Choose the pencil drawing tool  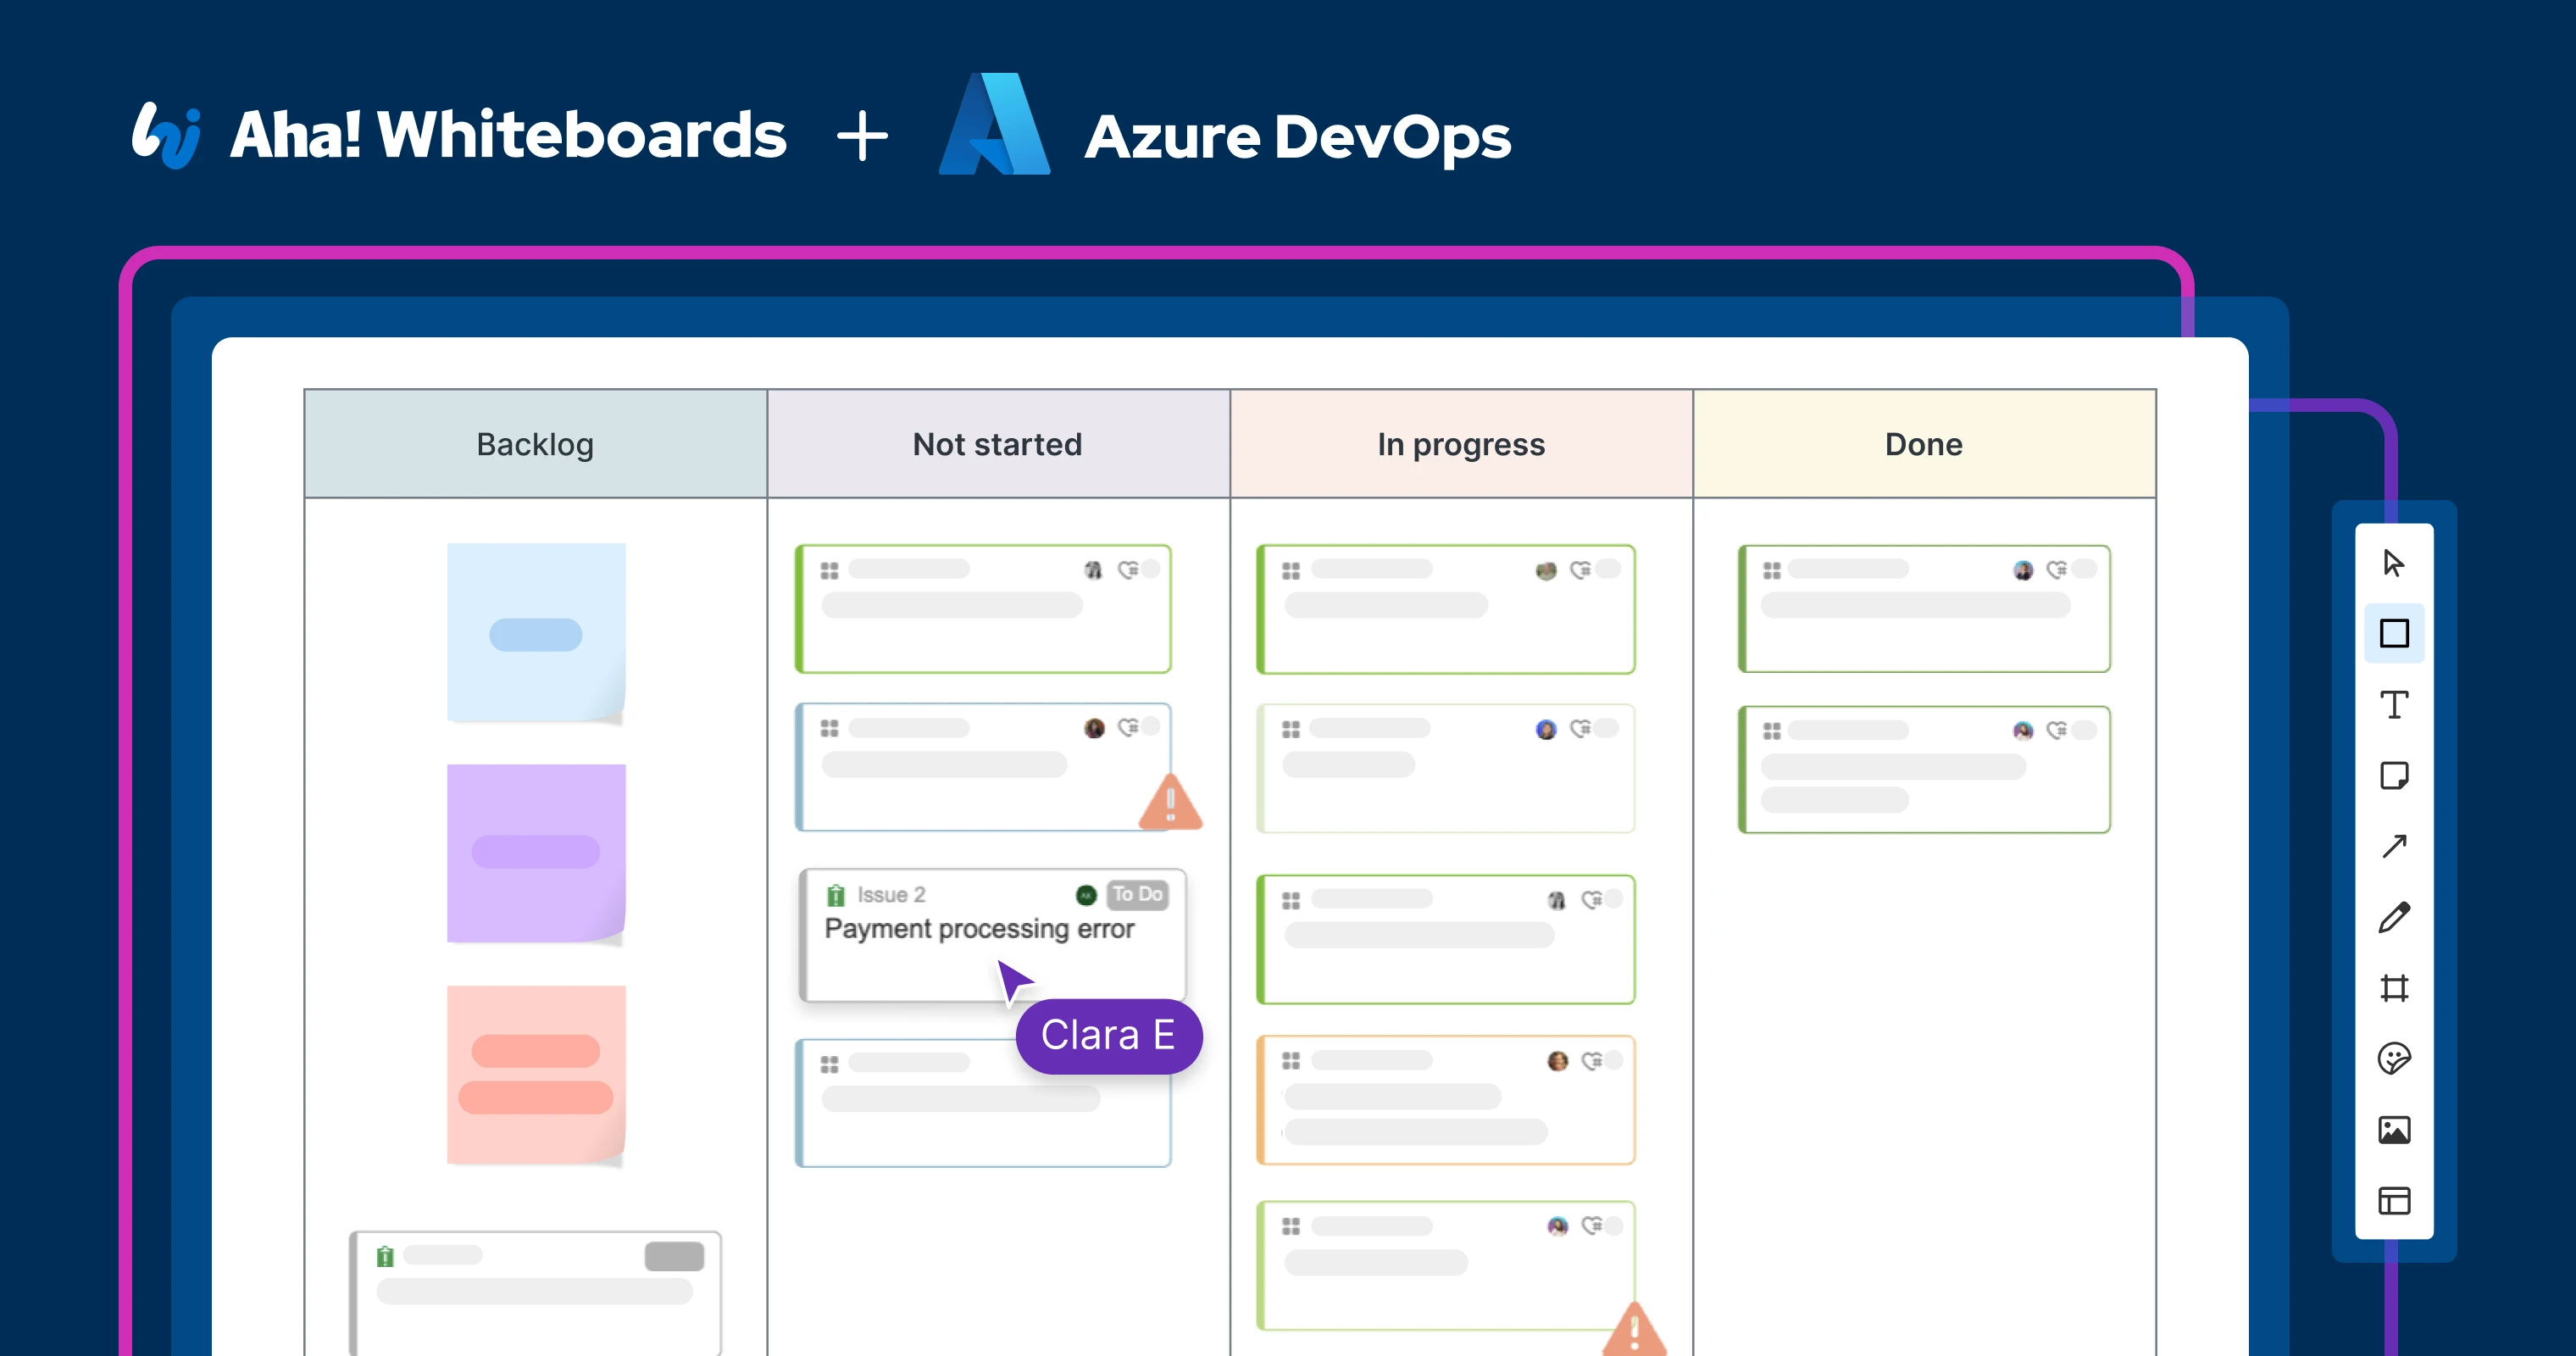coord(2393,917)
